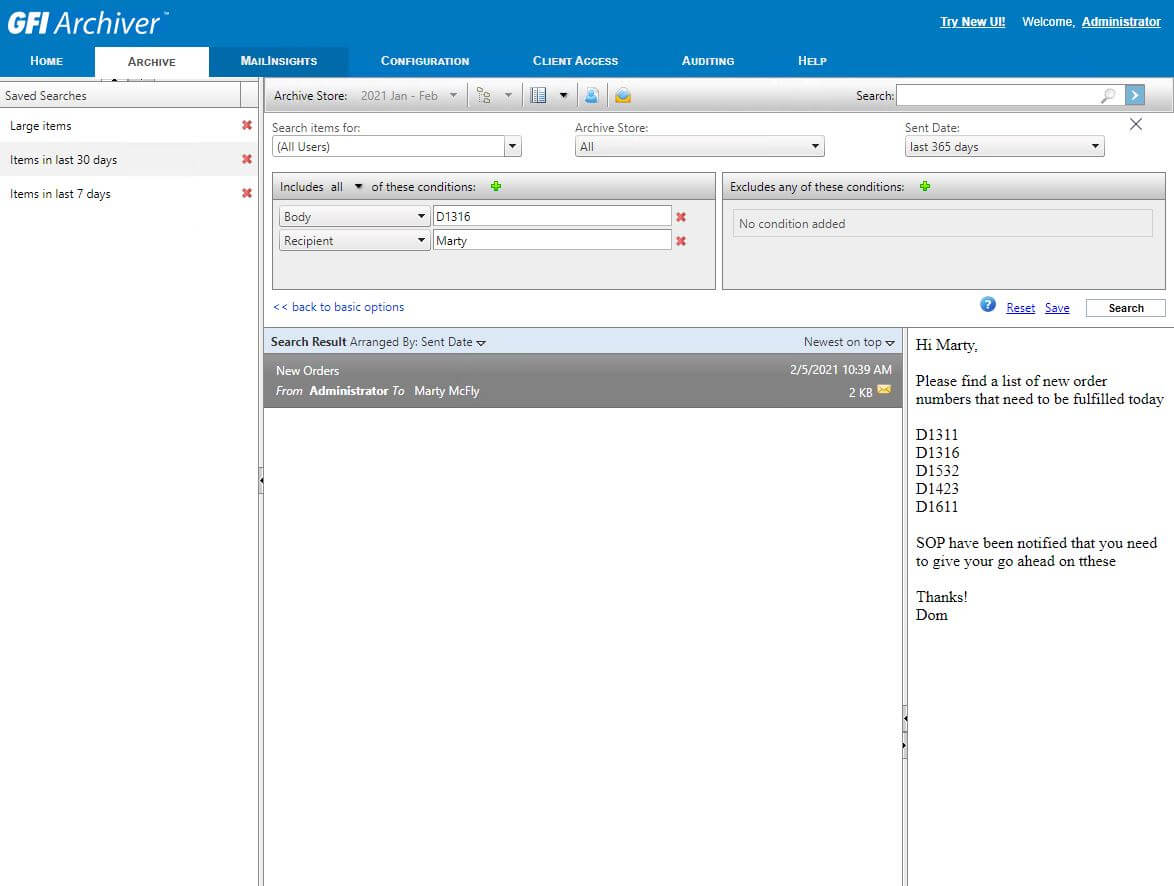
Task: Delete the 'Large items' saved search
Action: pos(247,126)
